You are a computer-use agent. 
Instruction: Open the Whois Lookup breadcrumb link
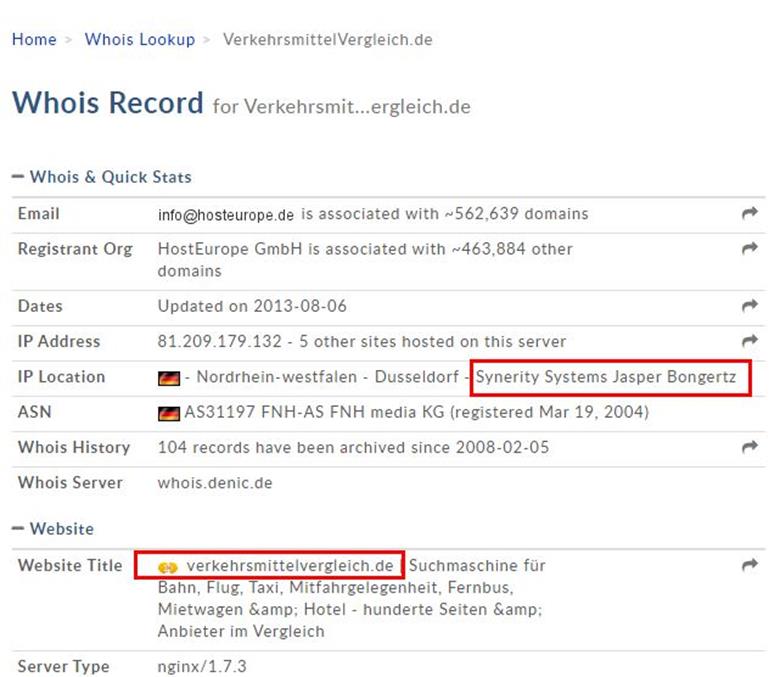tap(140, 40)
